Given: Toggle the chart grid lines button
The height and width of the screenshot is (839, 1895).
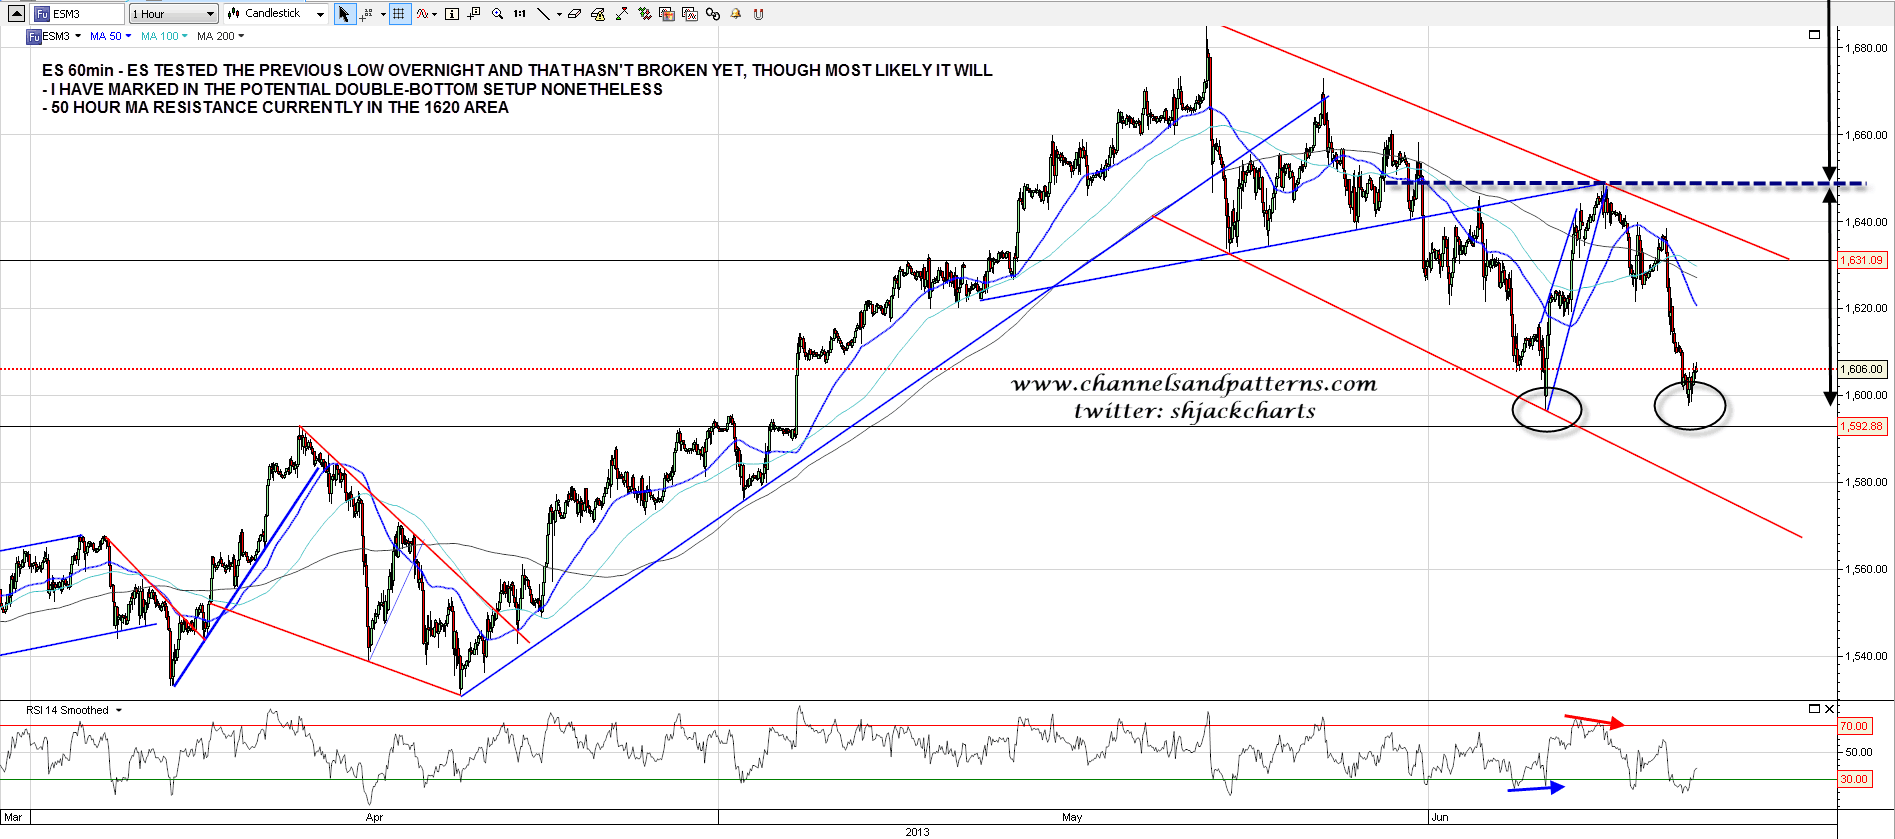Looking at the screenshot, I should point(399,14).
